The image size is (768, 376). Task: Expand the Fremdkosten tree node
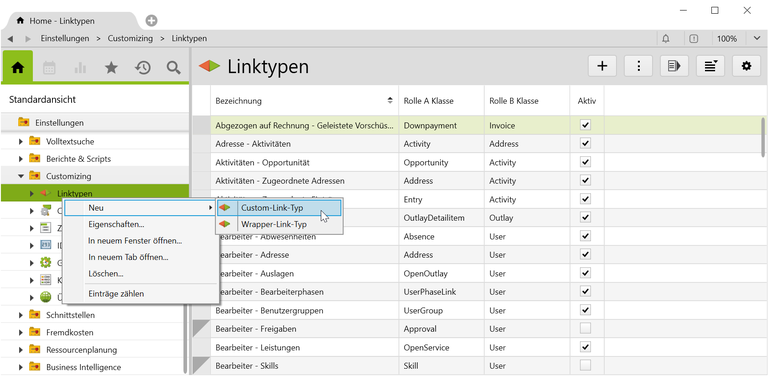click(21, 332)
